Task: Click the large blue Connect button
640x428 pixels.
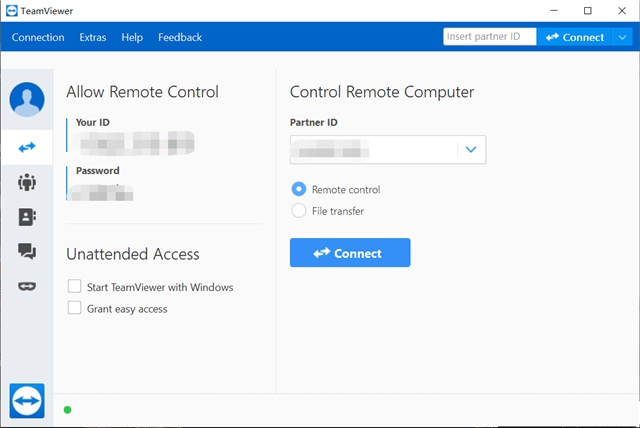Action: tap(350, 253)
